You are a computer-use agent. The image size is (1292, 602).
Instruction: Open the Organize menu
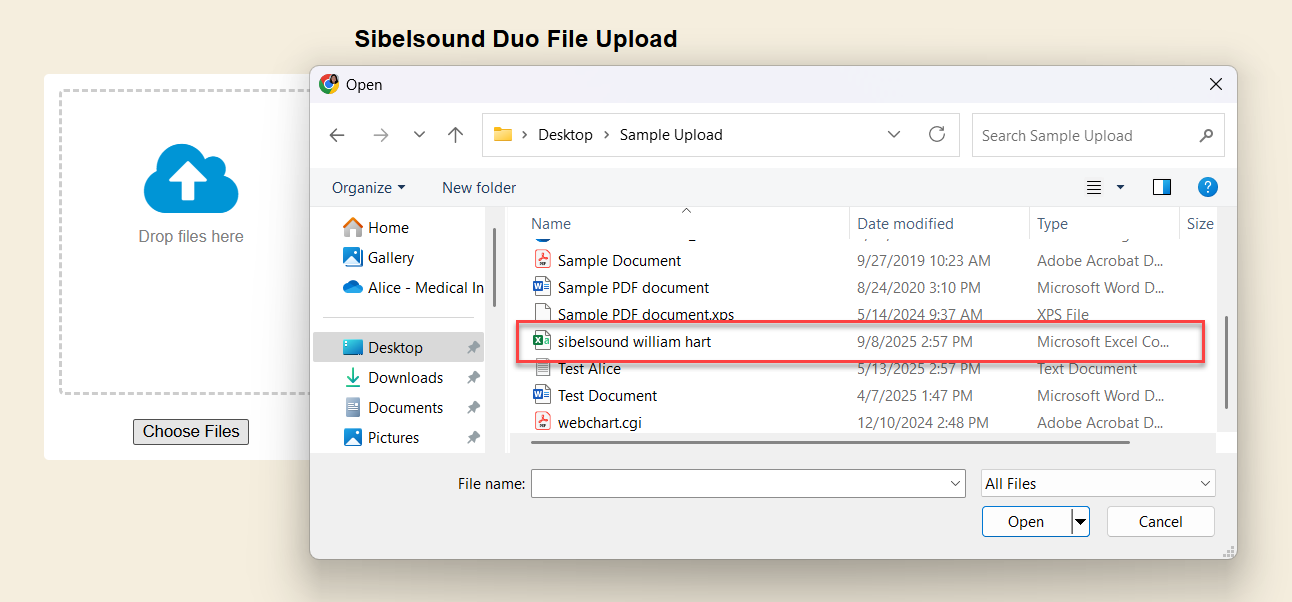[x=368, y=188]
